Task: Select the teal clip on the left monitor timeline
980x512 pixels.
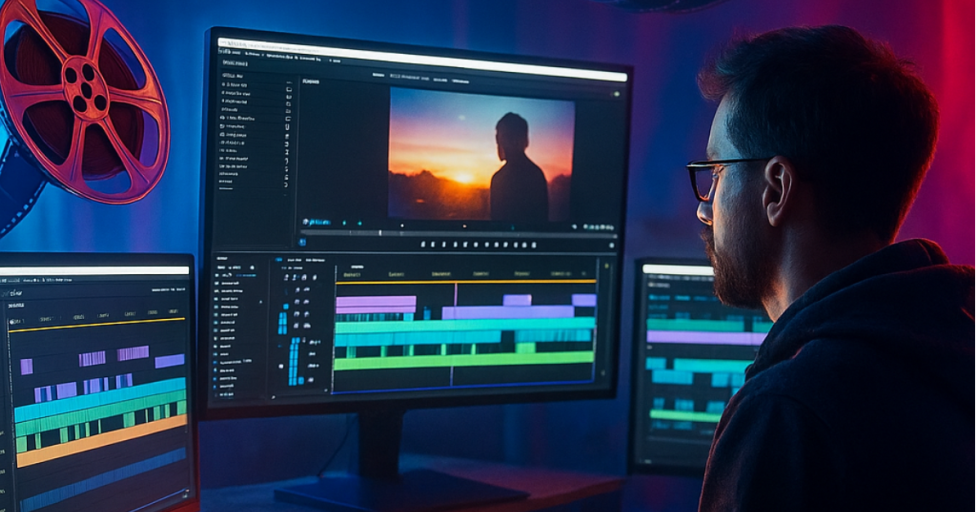Action: click(x=100, y=399)
